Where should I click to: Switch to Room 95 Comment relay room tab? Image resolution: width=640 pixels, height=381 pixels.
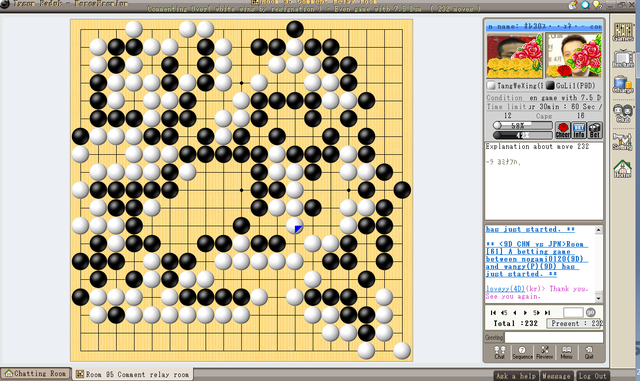click(x=133, y=374)
